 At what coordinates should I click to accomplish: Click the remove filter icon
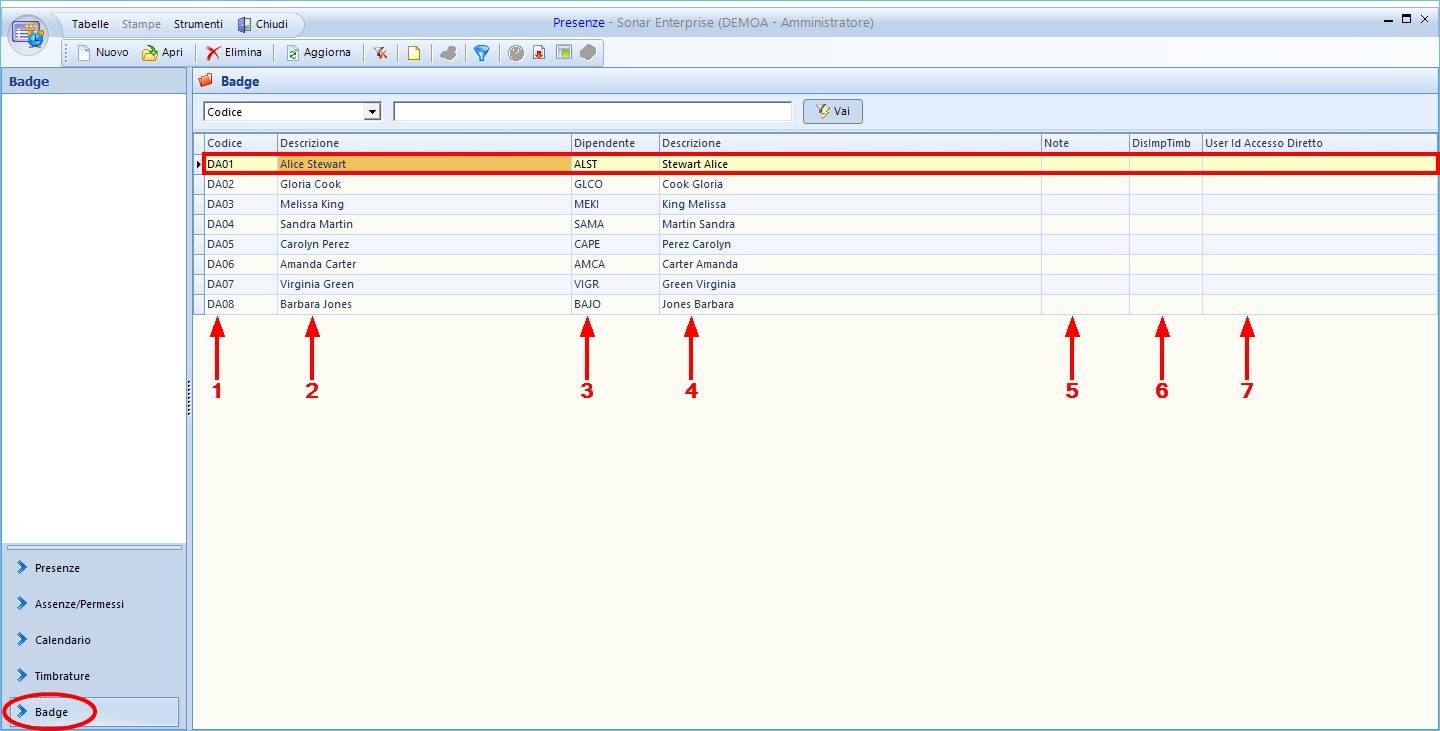pyautogui.click(x=381, y=53)
